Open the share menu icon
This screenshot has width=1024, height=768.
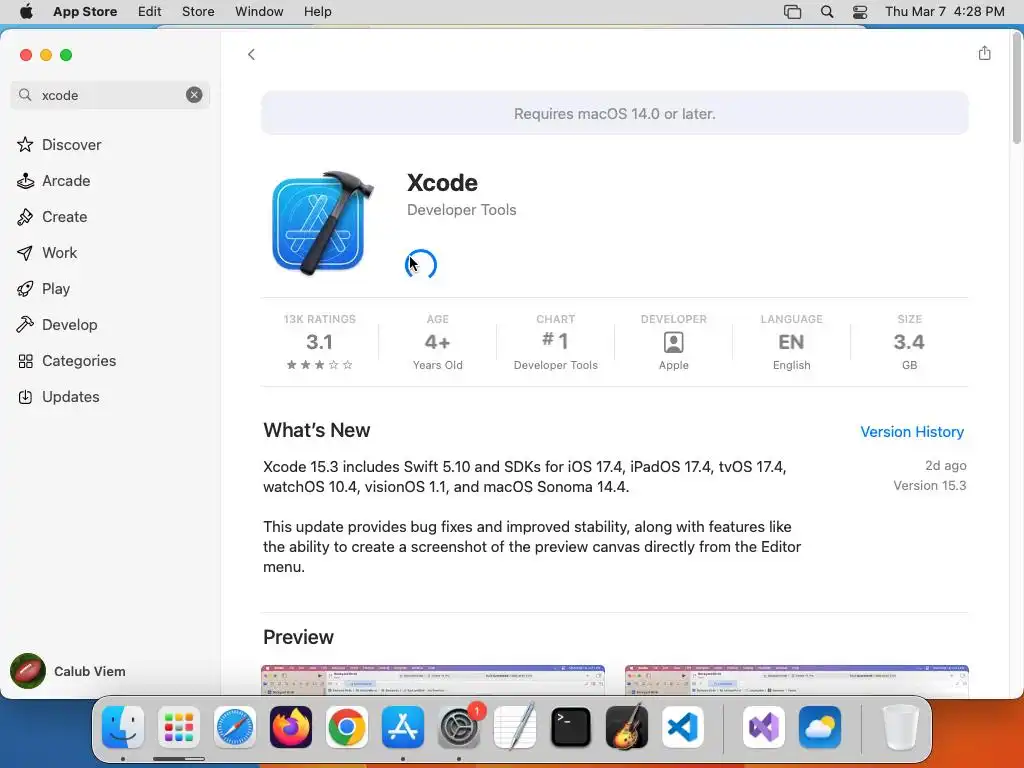(984, 53)
